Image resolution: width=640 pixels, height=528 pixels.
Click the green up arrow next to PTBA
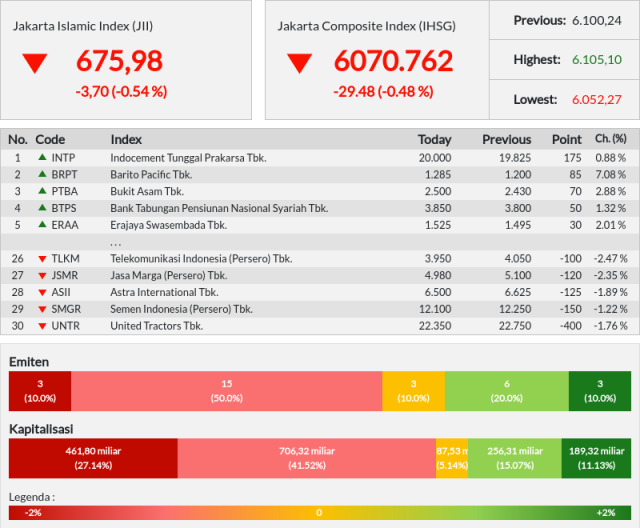[42, 191]
